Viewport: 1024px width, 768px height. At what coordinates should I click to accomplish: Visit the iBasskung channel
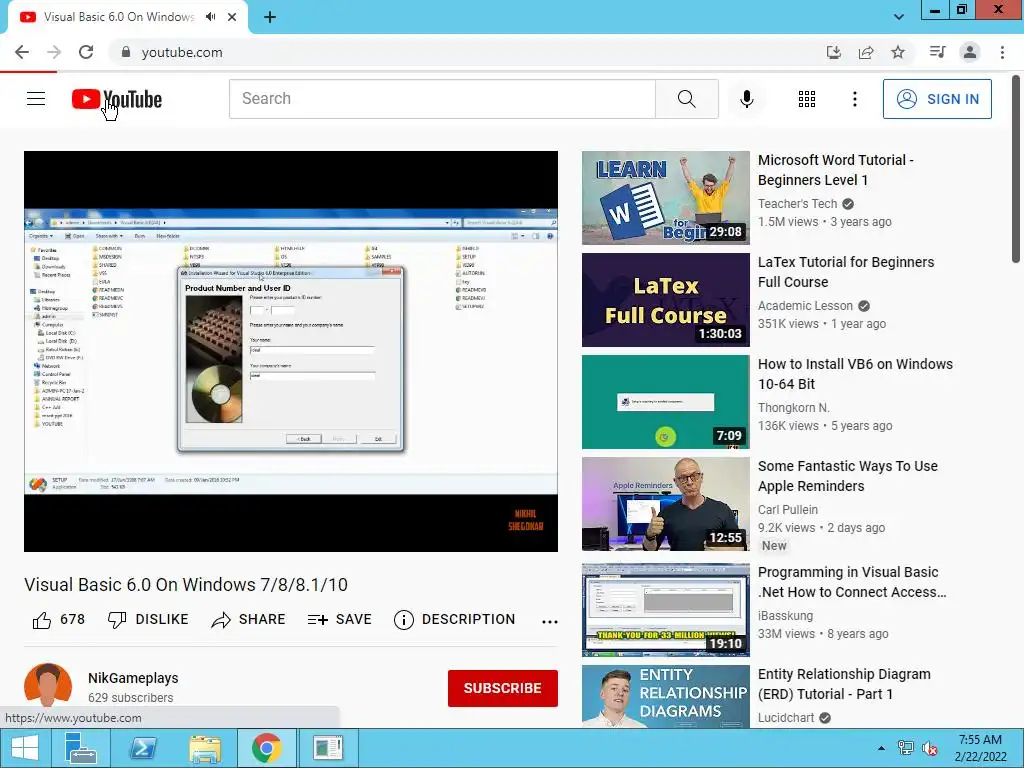(785, 615)
